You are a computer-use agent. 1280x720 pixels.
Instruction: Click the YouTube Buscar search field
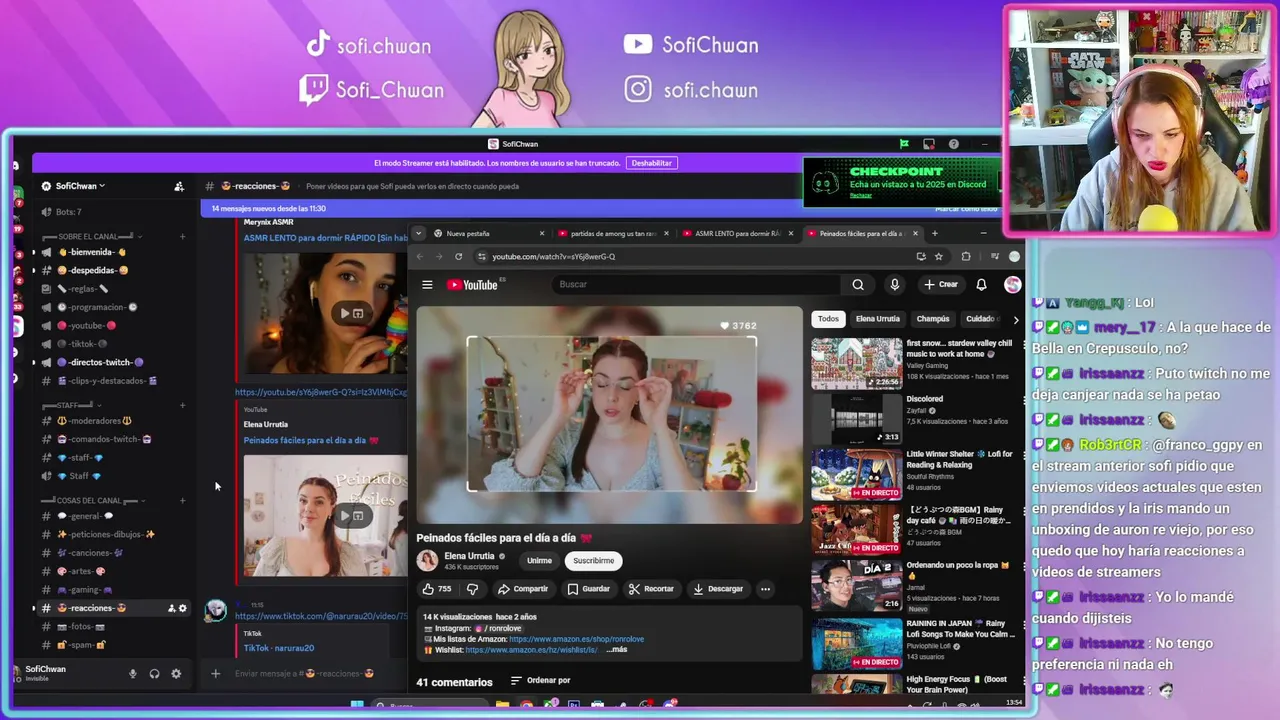[695, 285]
